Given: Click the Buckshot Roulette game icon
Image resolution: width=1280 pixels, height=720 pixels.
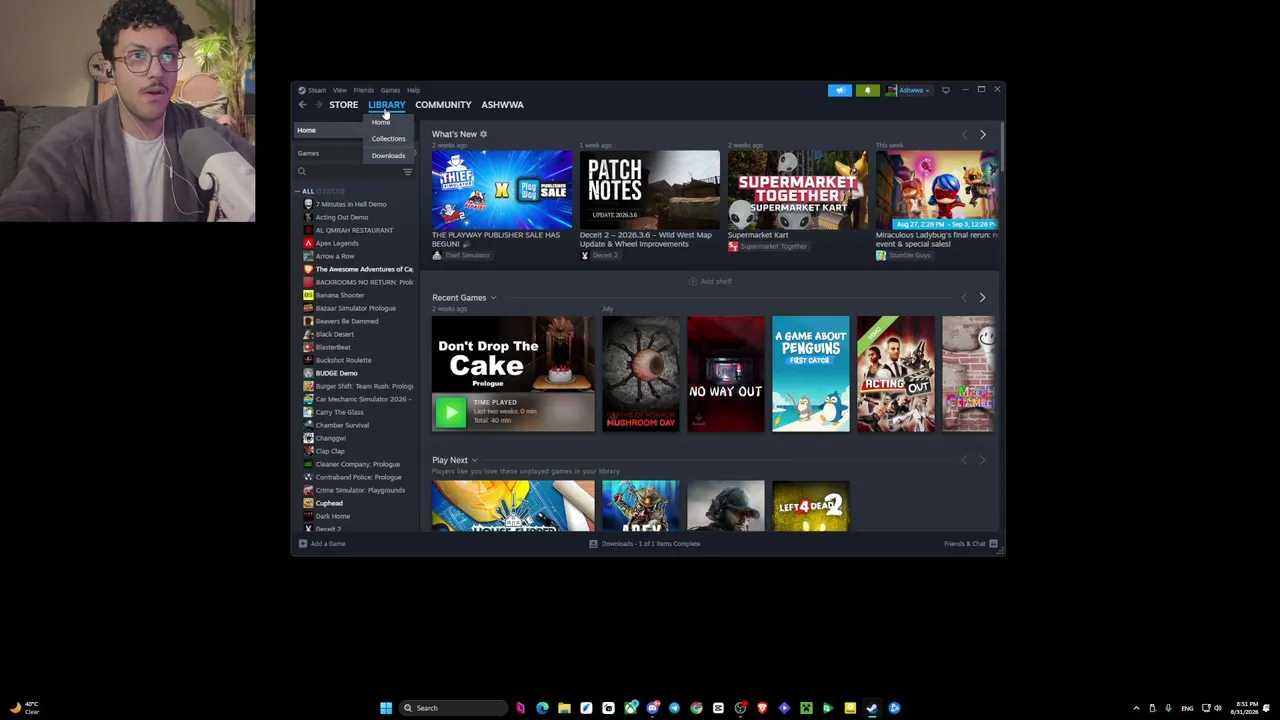Looking at the screenshot, I should [x=308, y=360].
